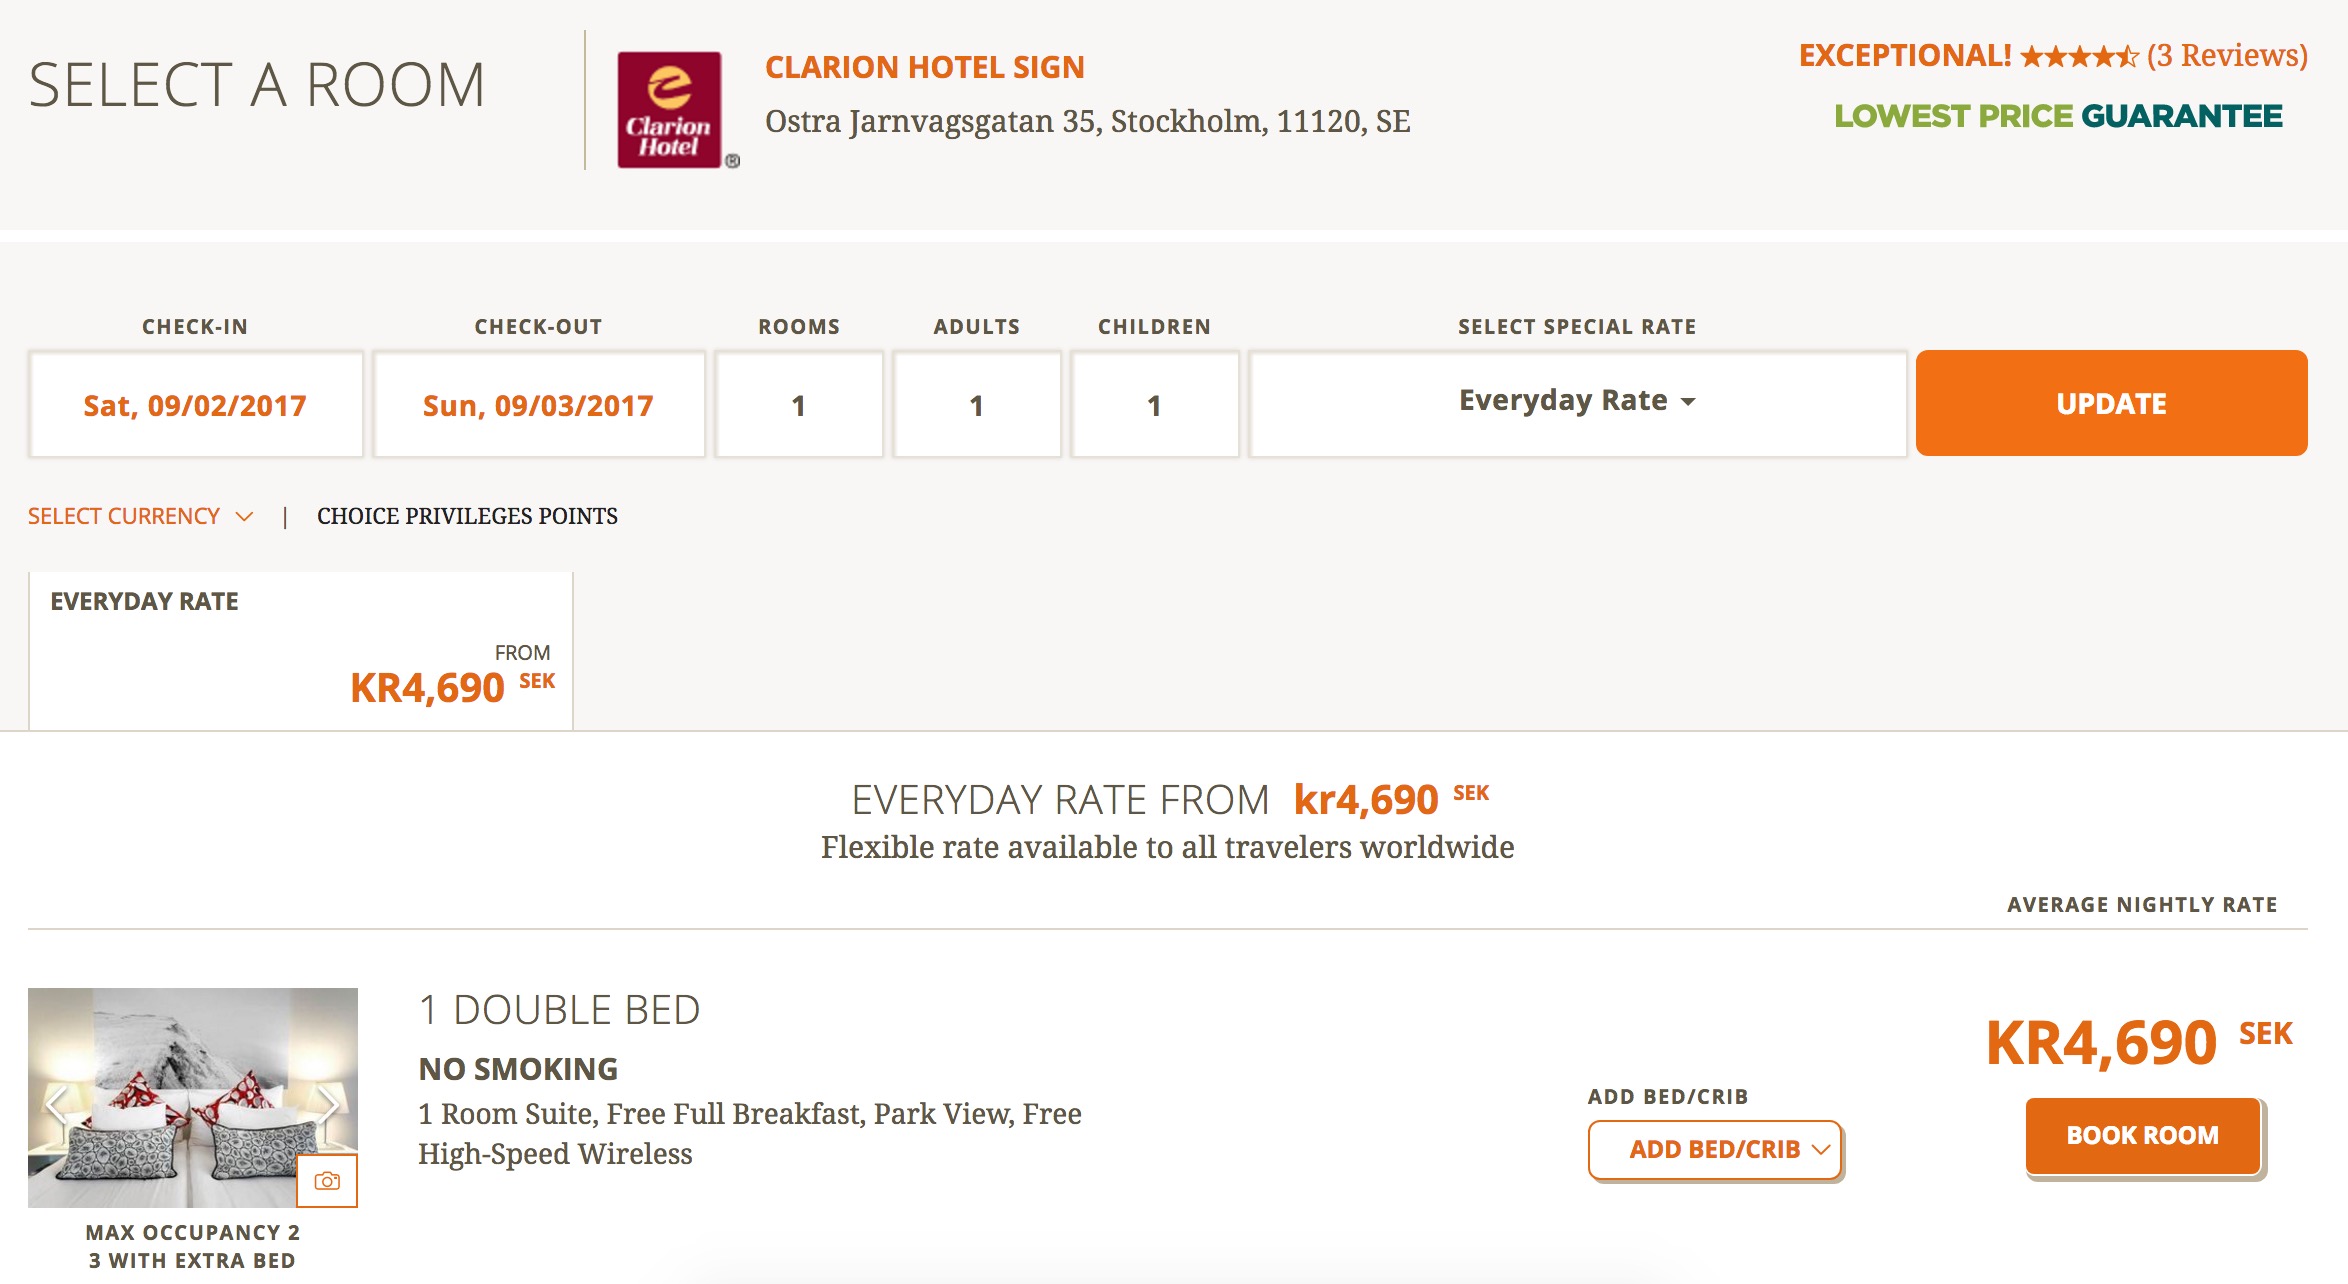Screen dimensions: 2348x1284
Task: Click the Clarion Hotel logo
Action: 669,110
